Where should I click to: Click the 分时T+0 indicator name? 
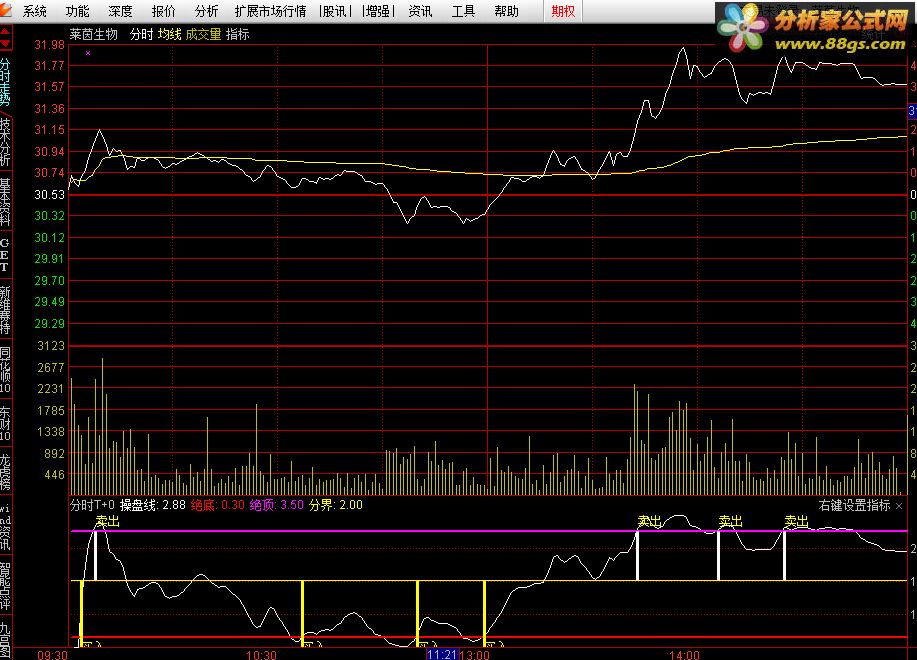(x=92, y=504)
